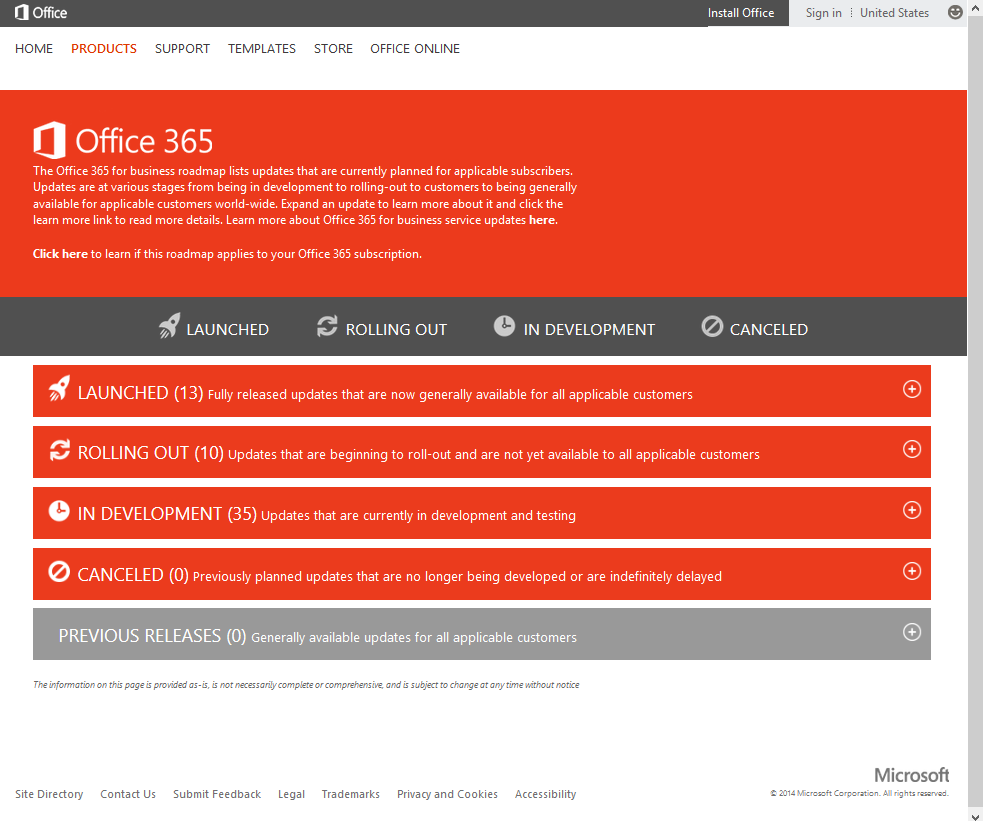Click the rocket icon in Launched filter
The height and width of the screenshot is (821, 983).
click(x=169, y=325)
